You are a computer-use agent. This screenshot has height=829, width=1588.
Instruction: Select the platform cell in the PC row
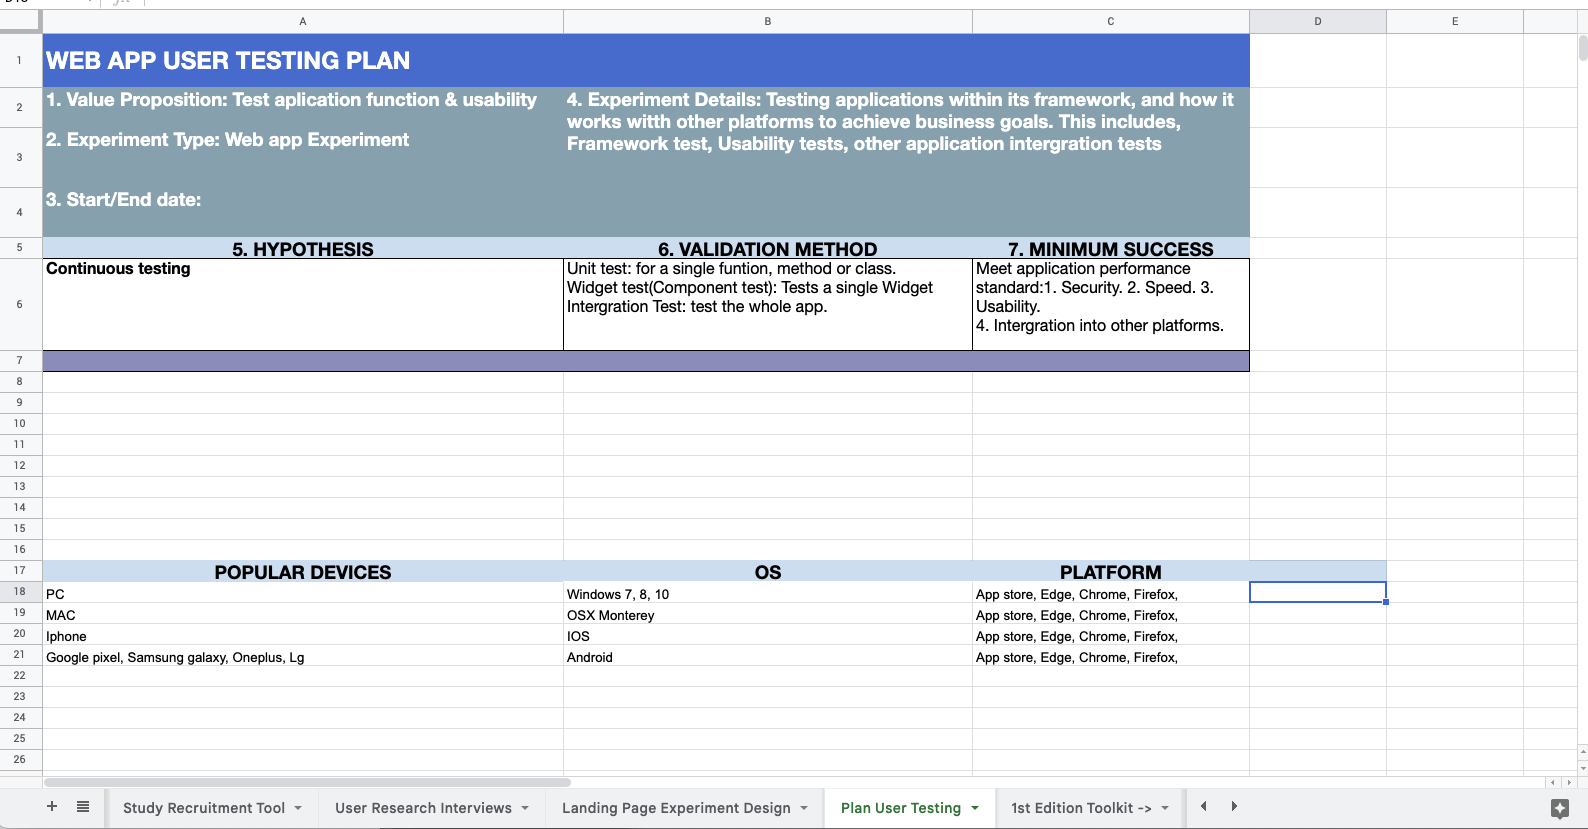[1111, 593]
